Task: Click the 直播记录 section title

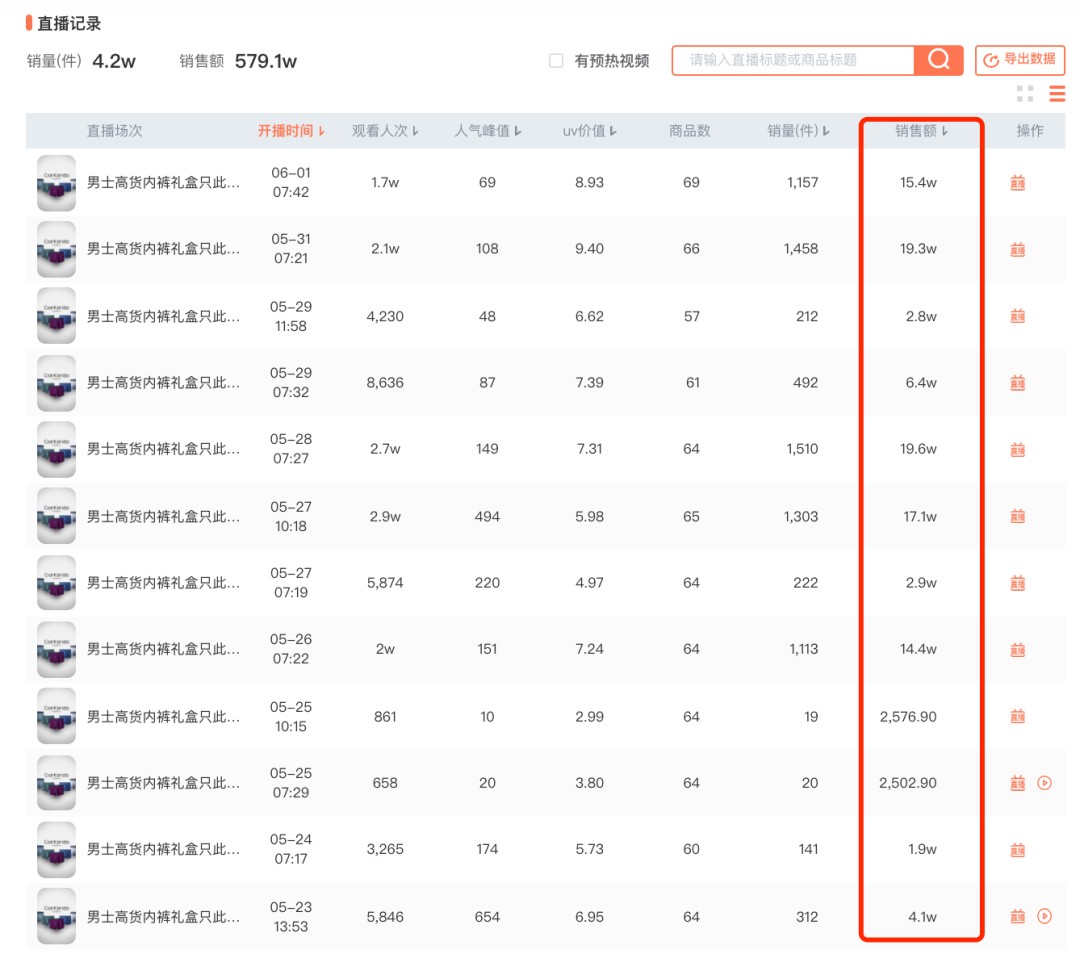Action: 69,23
